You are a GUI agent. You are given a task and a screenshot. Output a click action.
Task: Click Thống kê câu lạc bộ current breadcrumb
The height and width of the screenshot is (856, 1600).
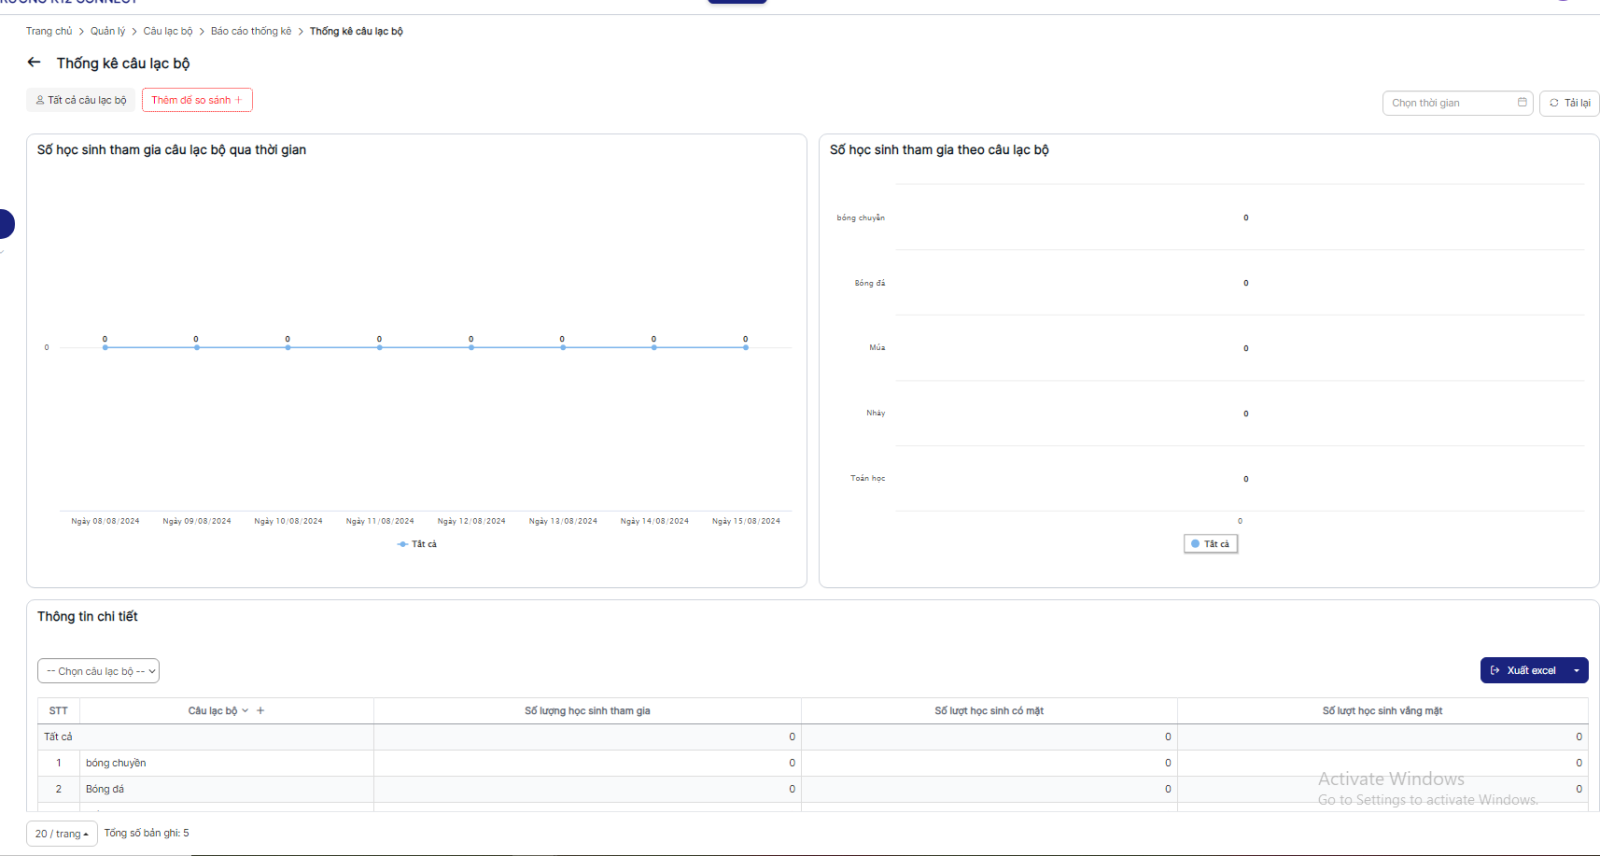pos(356,31)
